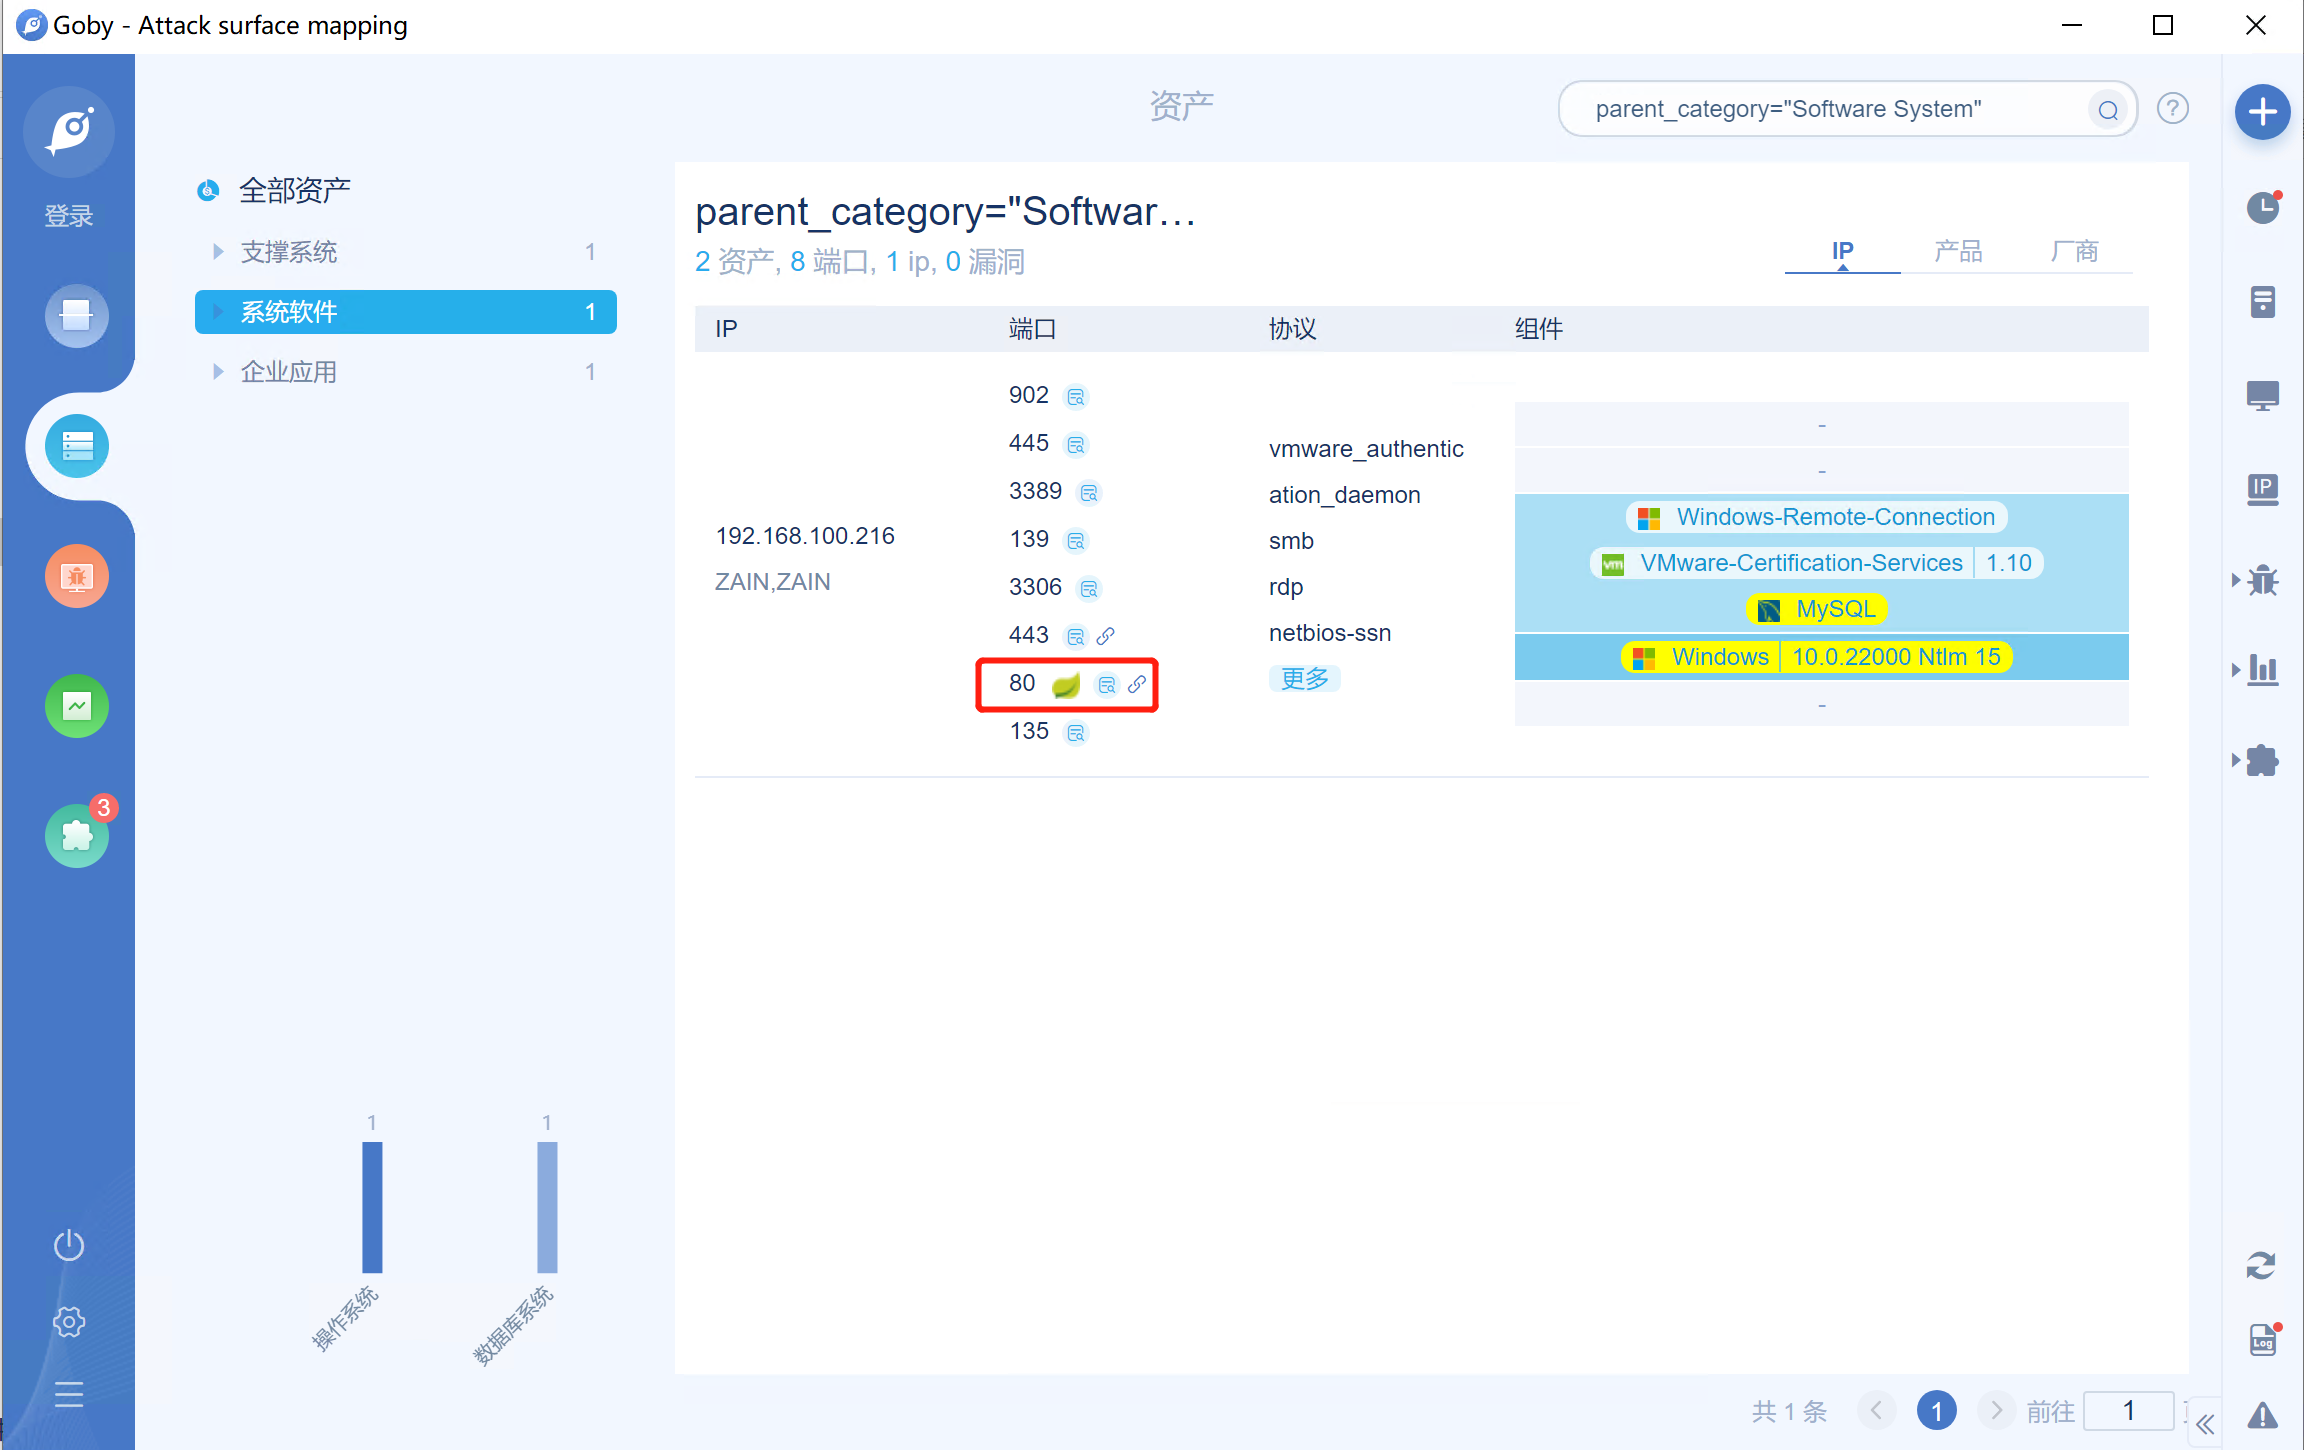2304x1450 pixels.
Task: Open the log file icon
Action: coord(2263,1340)
